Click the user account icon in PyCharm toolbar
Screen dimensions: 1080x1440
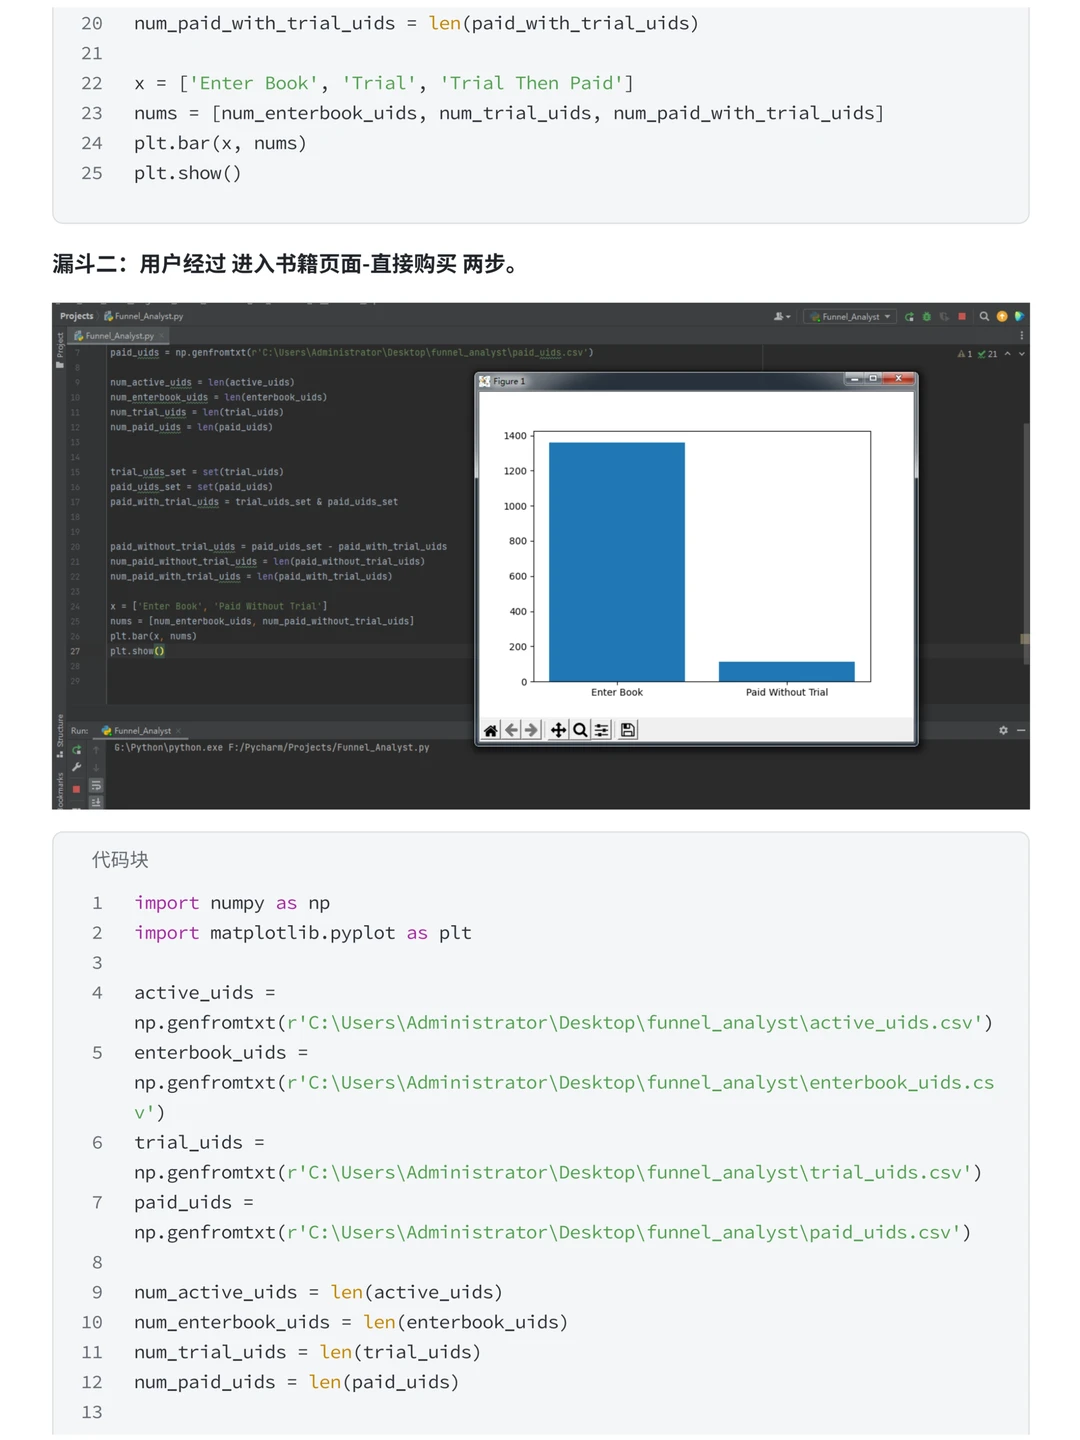(x=781, y=317)
